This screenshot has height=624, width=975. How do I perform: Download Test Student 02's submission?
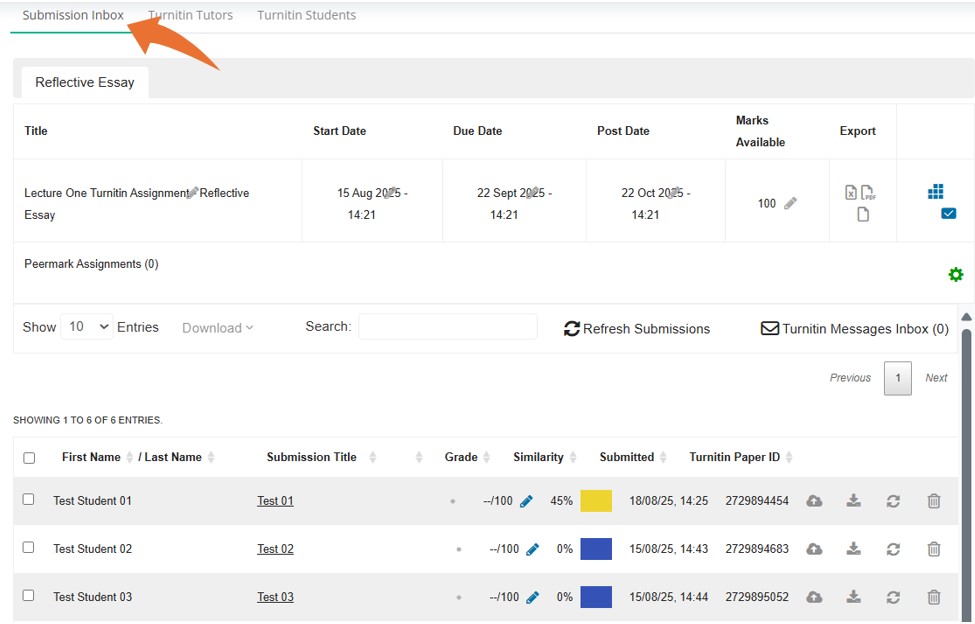[x=853, y=549]
